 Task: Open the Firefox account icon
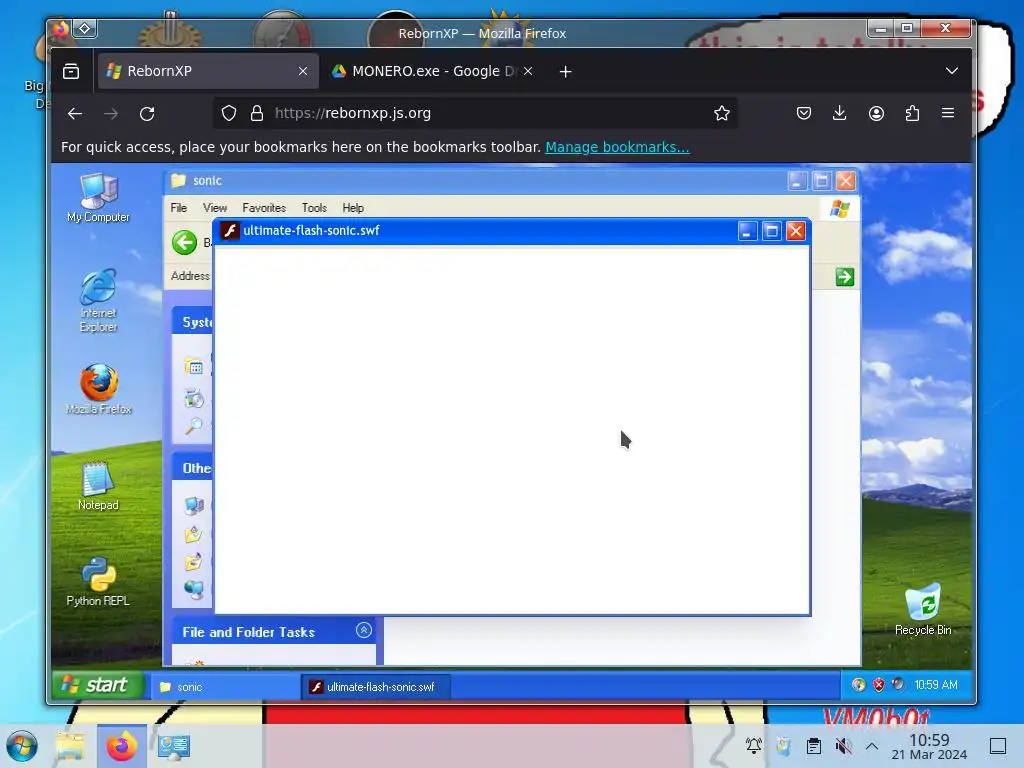pyautogui.click(x=876, y=114)
